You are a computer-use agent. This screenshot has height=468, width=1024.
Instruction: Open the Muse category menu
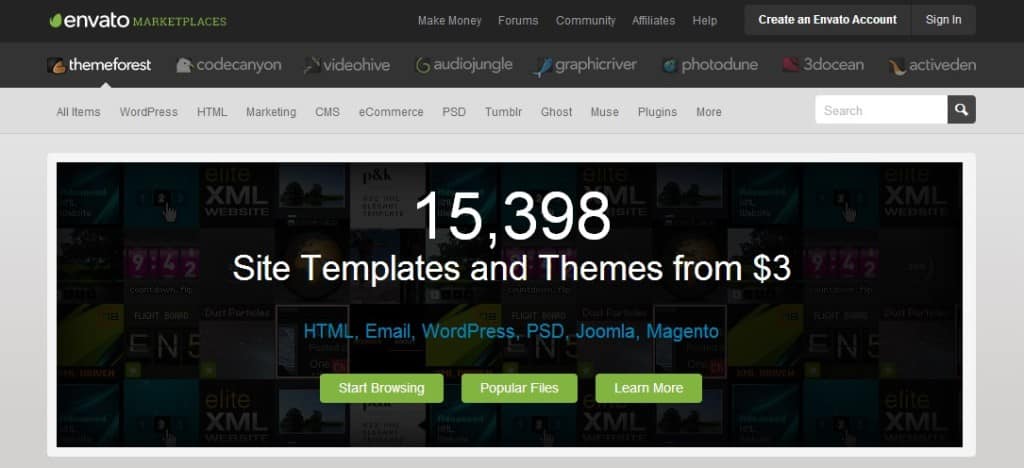point(605,112)
